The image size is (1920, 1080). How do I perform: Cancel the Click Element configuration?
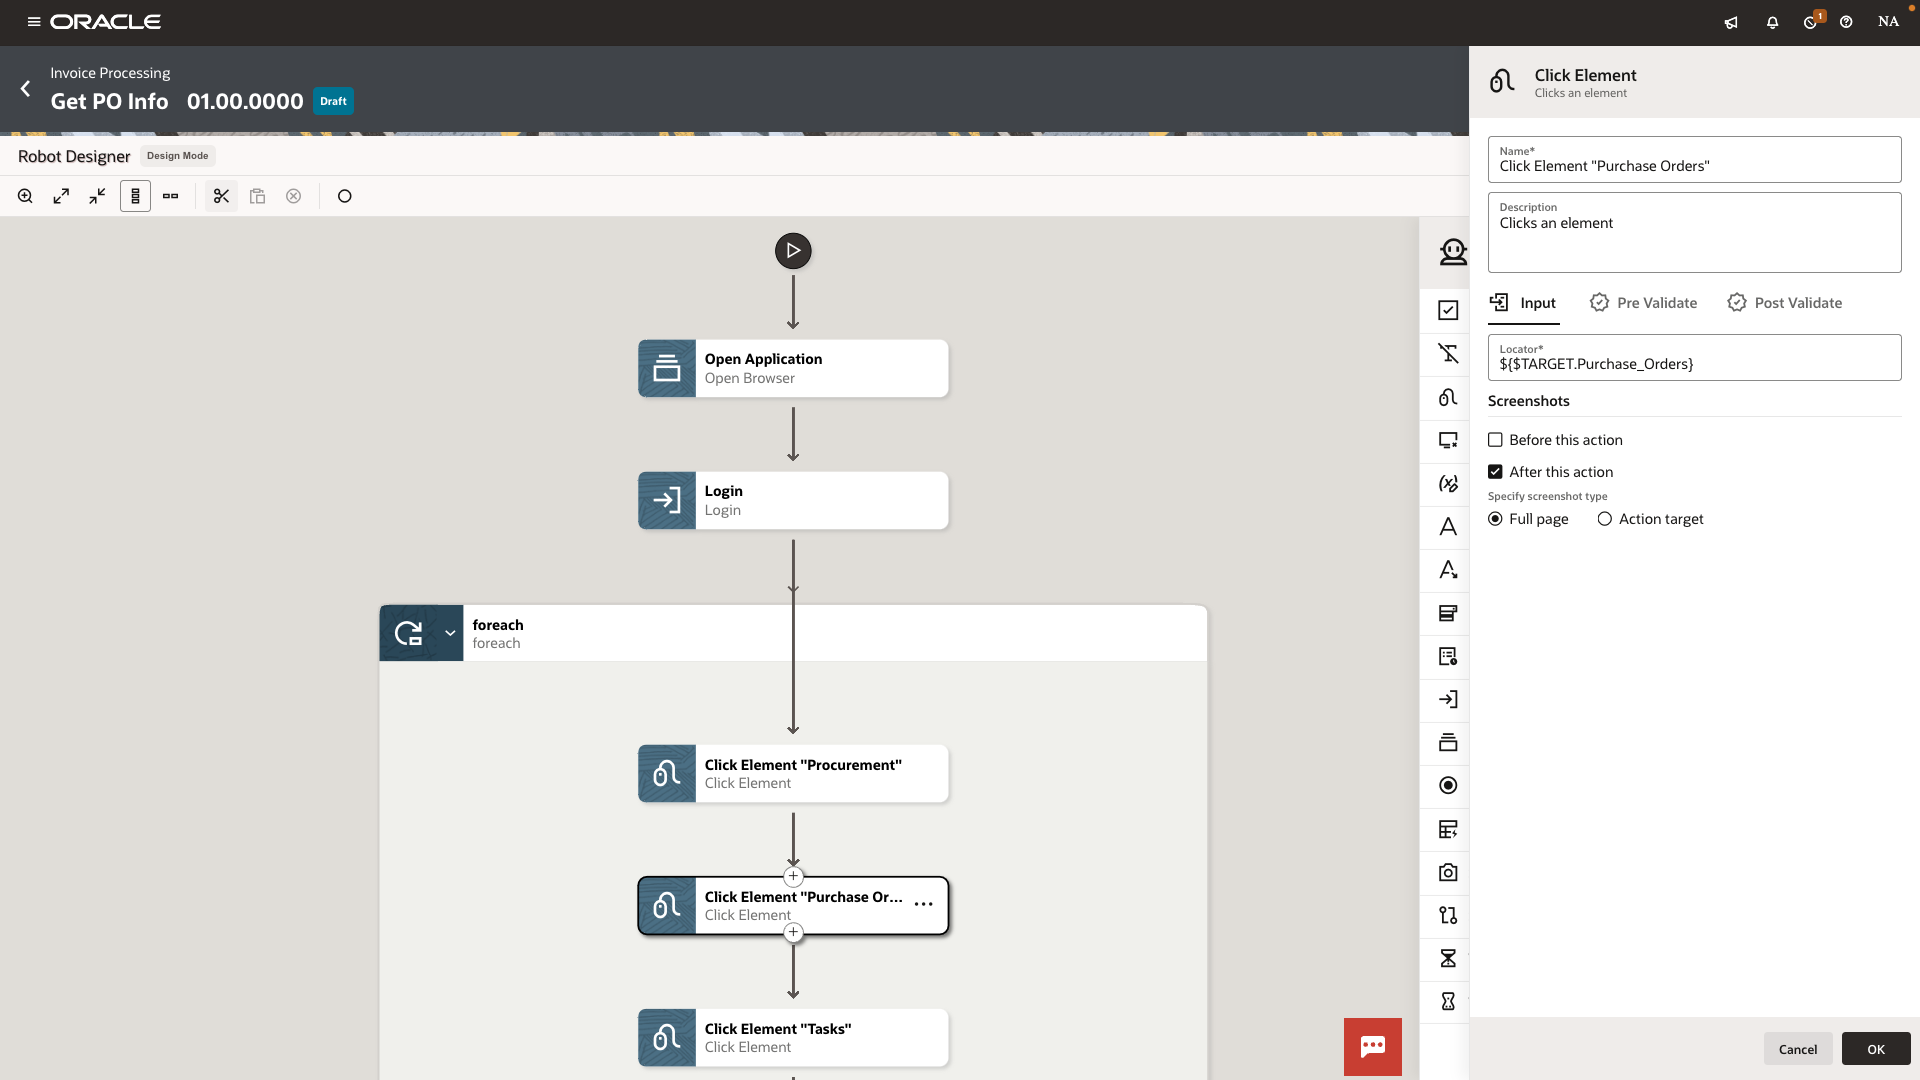(x=1797, y=1049)
